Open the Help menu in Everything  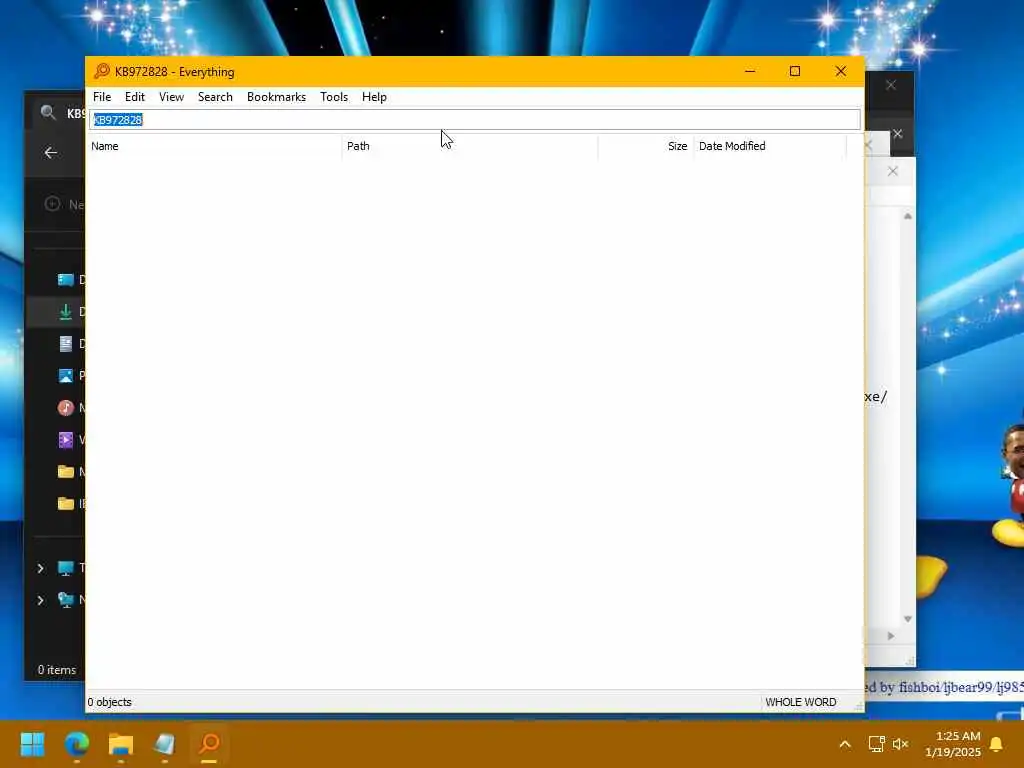pyautogui.click(x=374, y=97)
